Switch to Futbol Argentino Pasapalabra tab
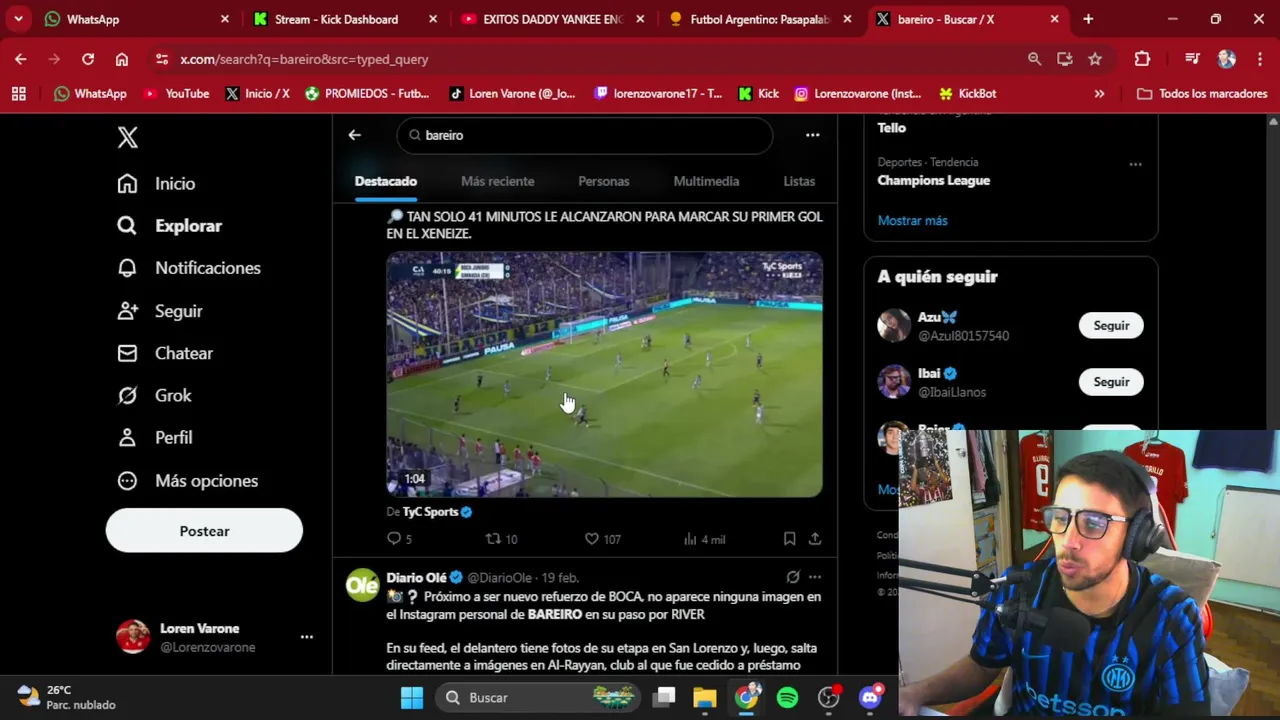This screenshot has height=720, width=1280. [759, 19]
